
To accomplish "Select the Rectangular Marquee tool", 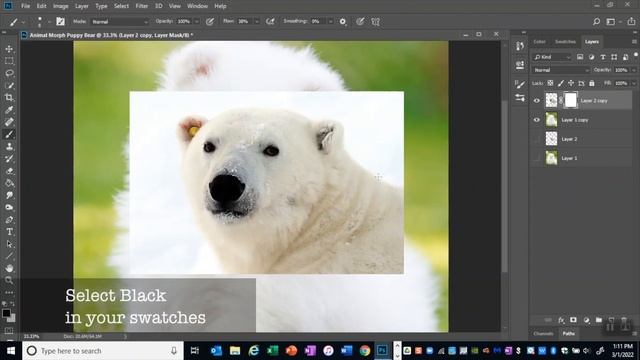I will [9, 61].
